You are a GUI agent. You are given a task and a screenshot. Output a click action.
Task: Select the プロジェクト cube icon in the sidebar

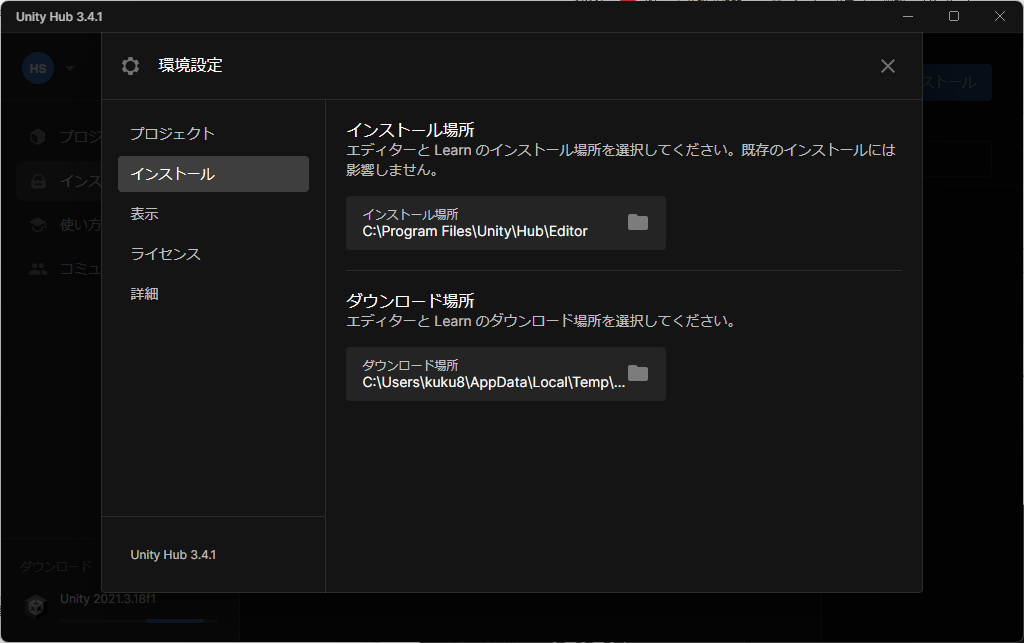[x=36, y=137]
